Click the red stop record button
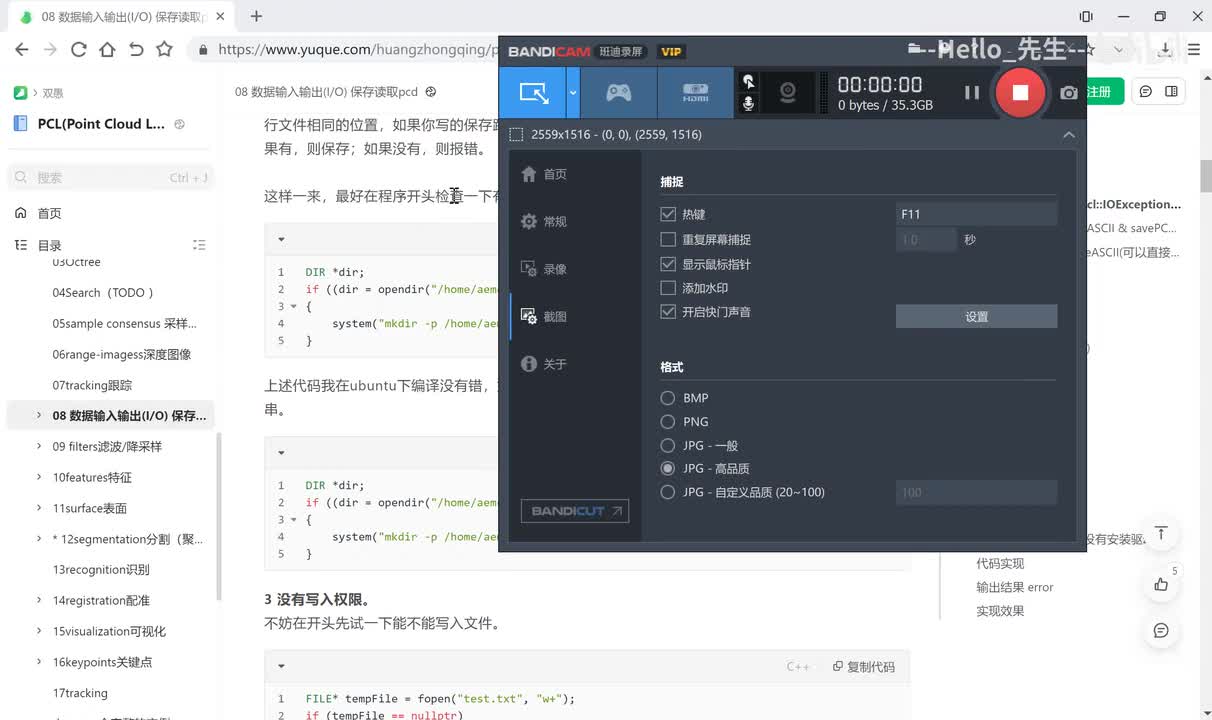 [x=1020, y=93]
